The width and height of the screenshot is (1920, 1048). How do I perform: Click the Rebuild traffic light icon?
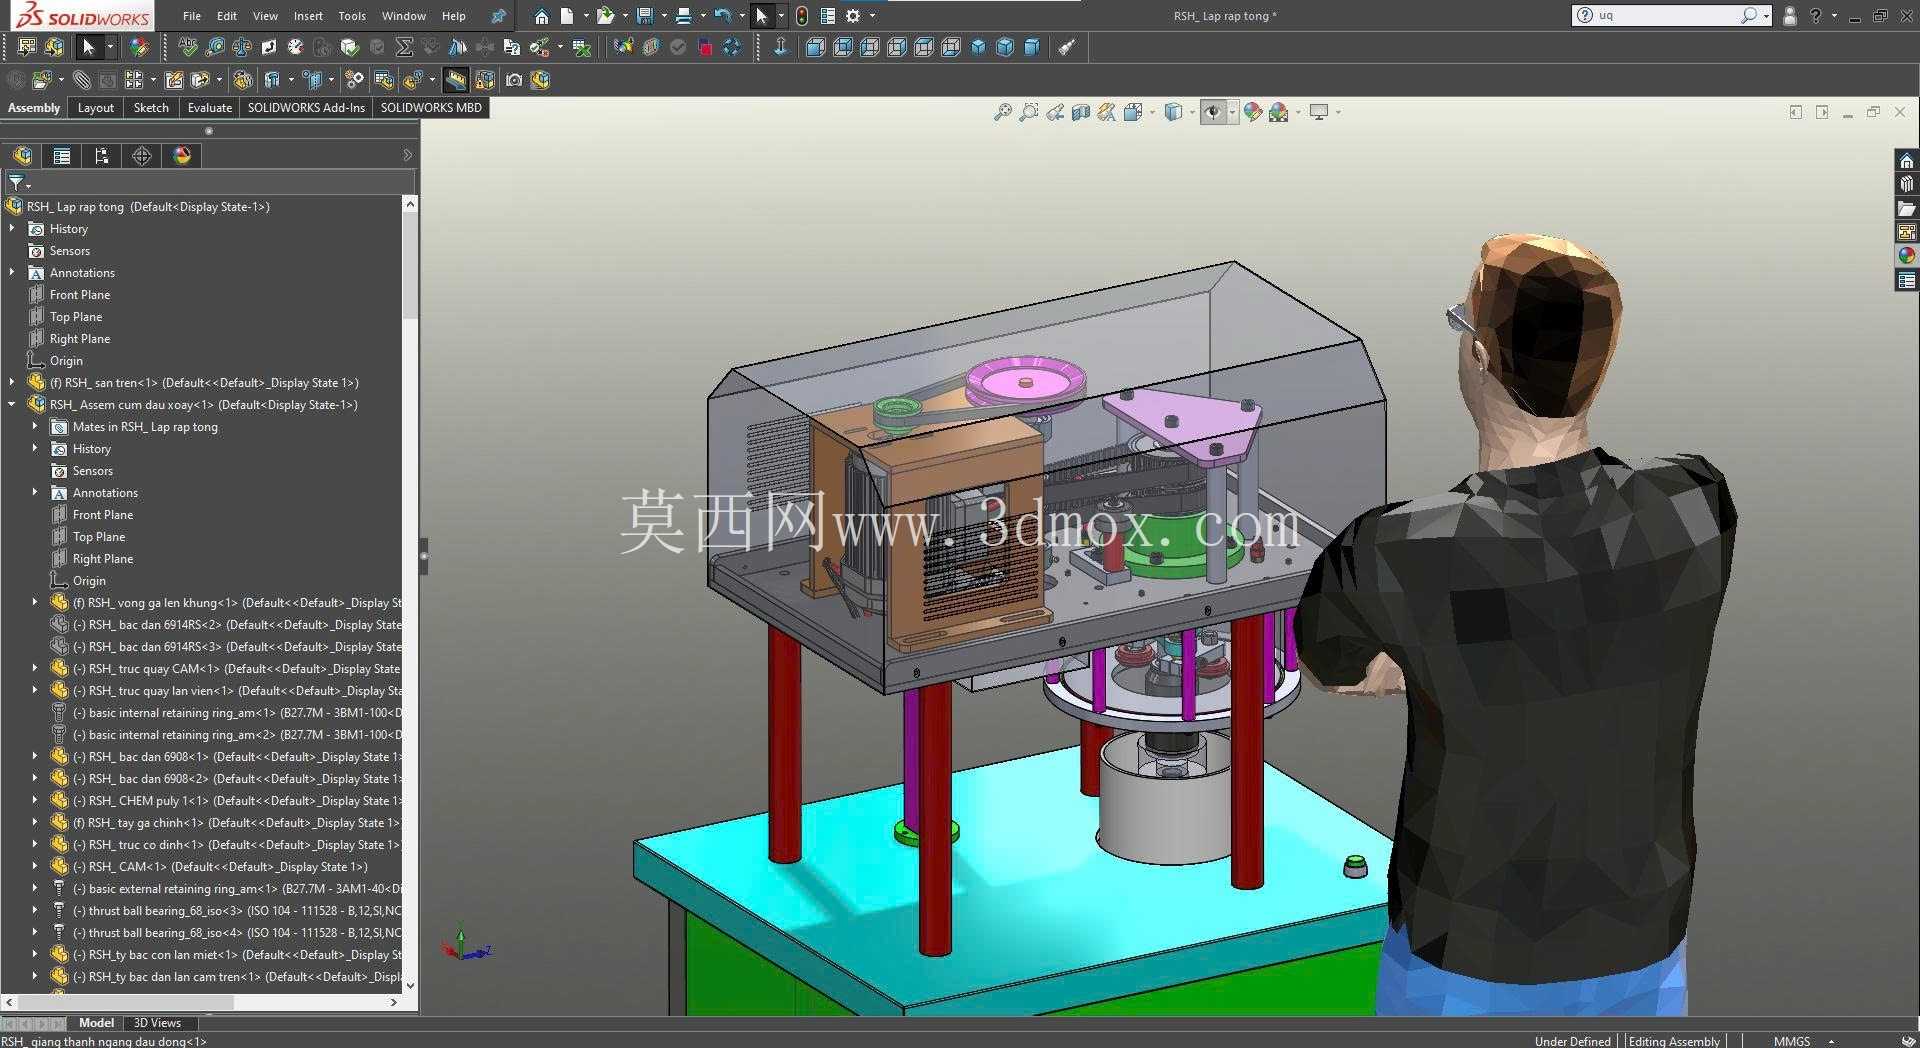(x=802, y=16)
